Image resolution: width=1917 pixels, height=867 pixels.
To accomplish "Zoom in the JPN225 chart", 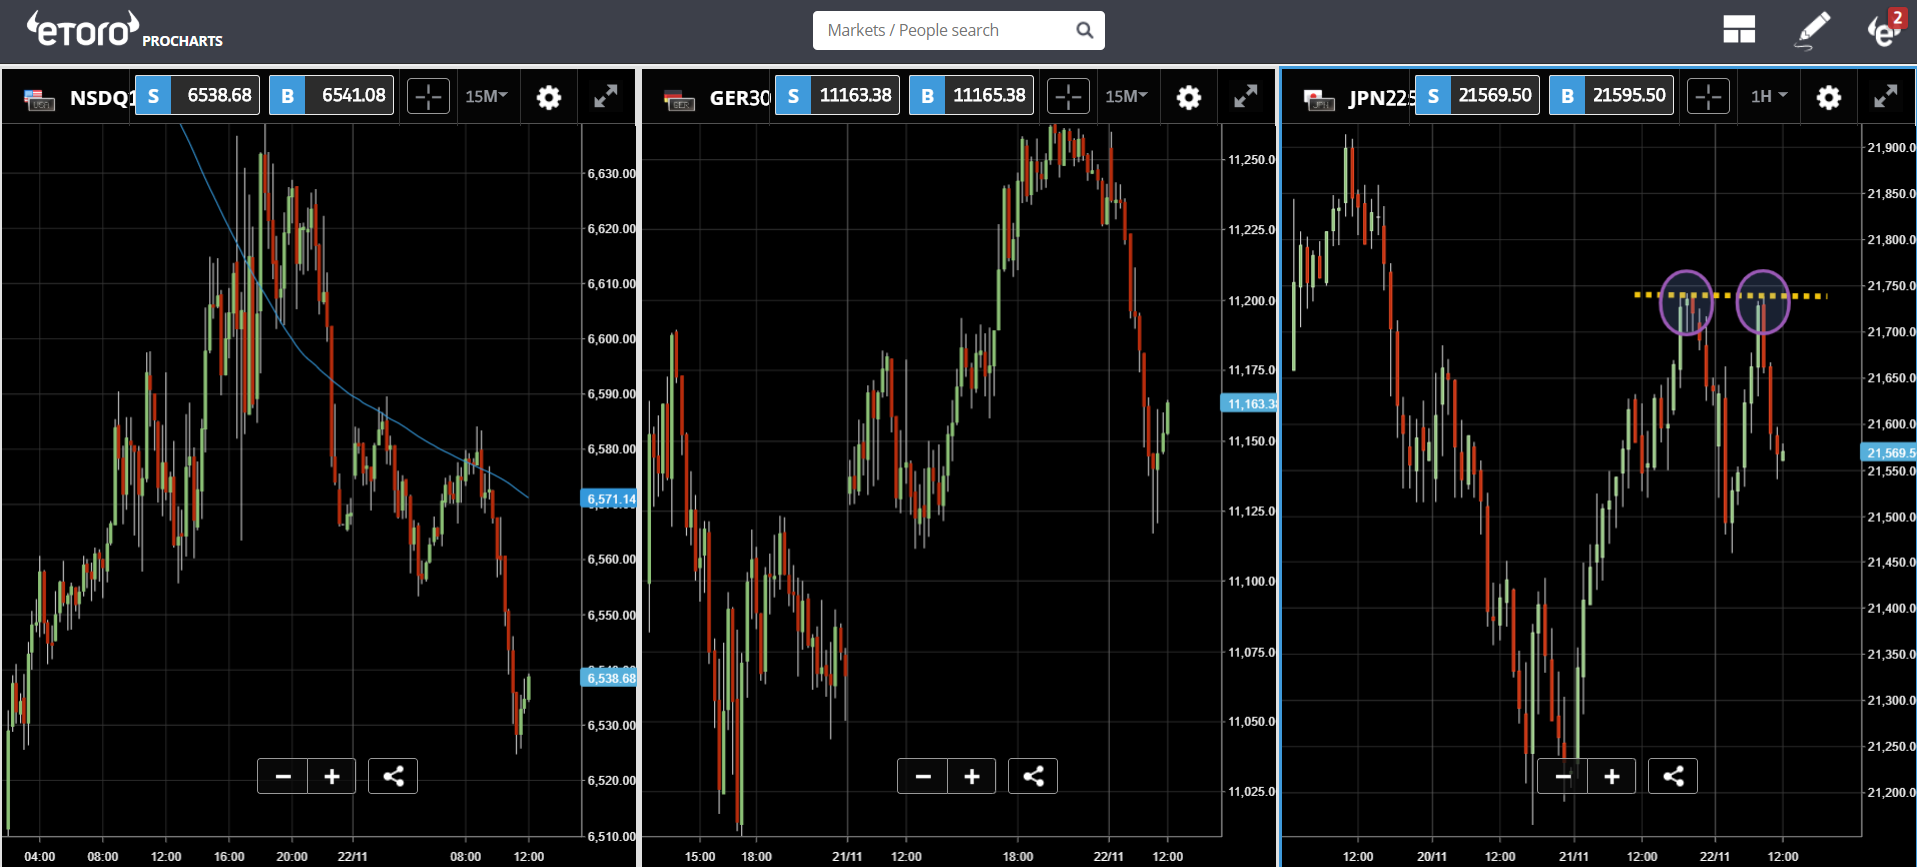I will (x=1612, y=776).
